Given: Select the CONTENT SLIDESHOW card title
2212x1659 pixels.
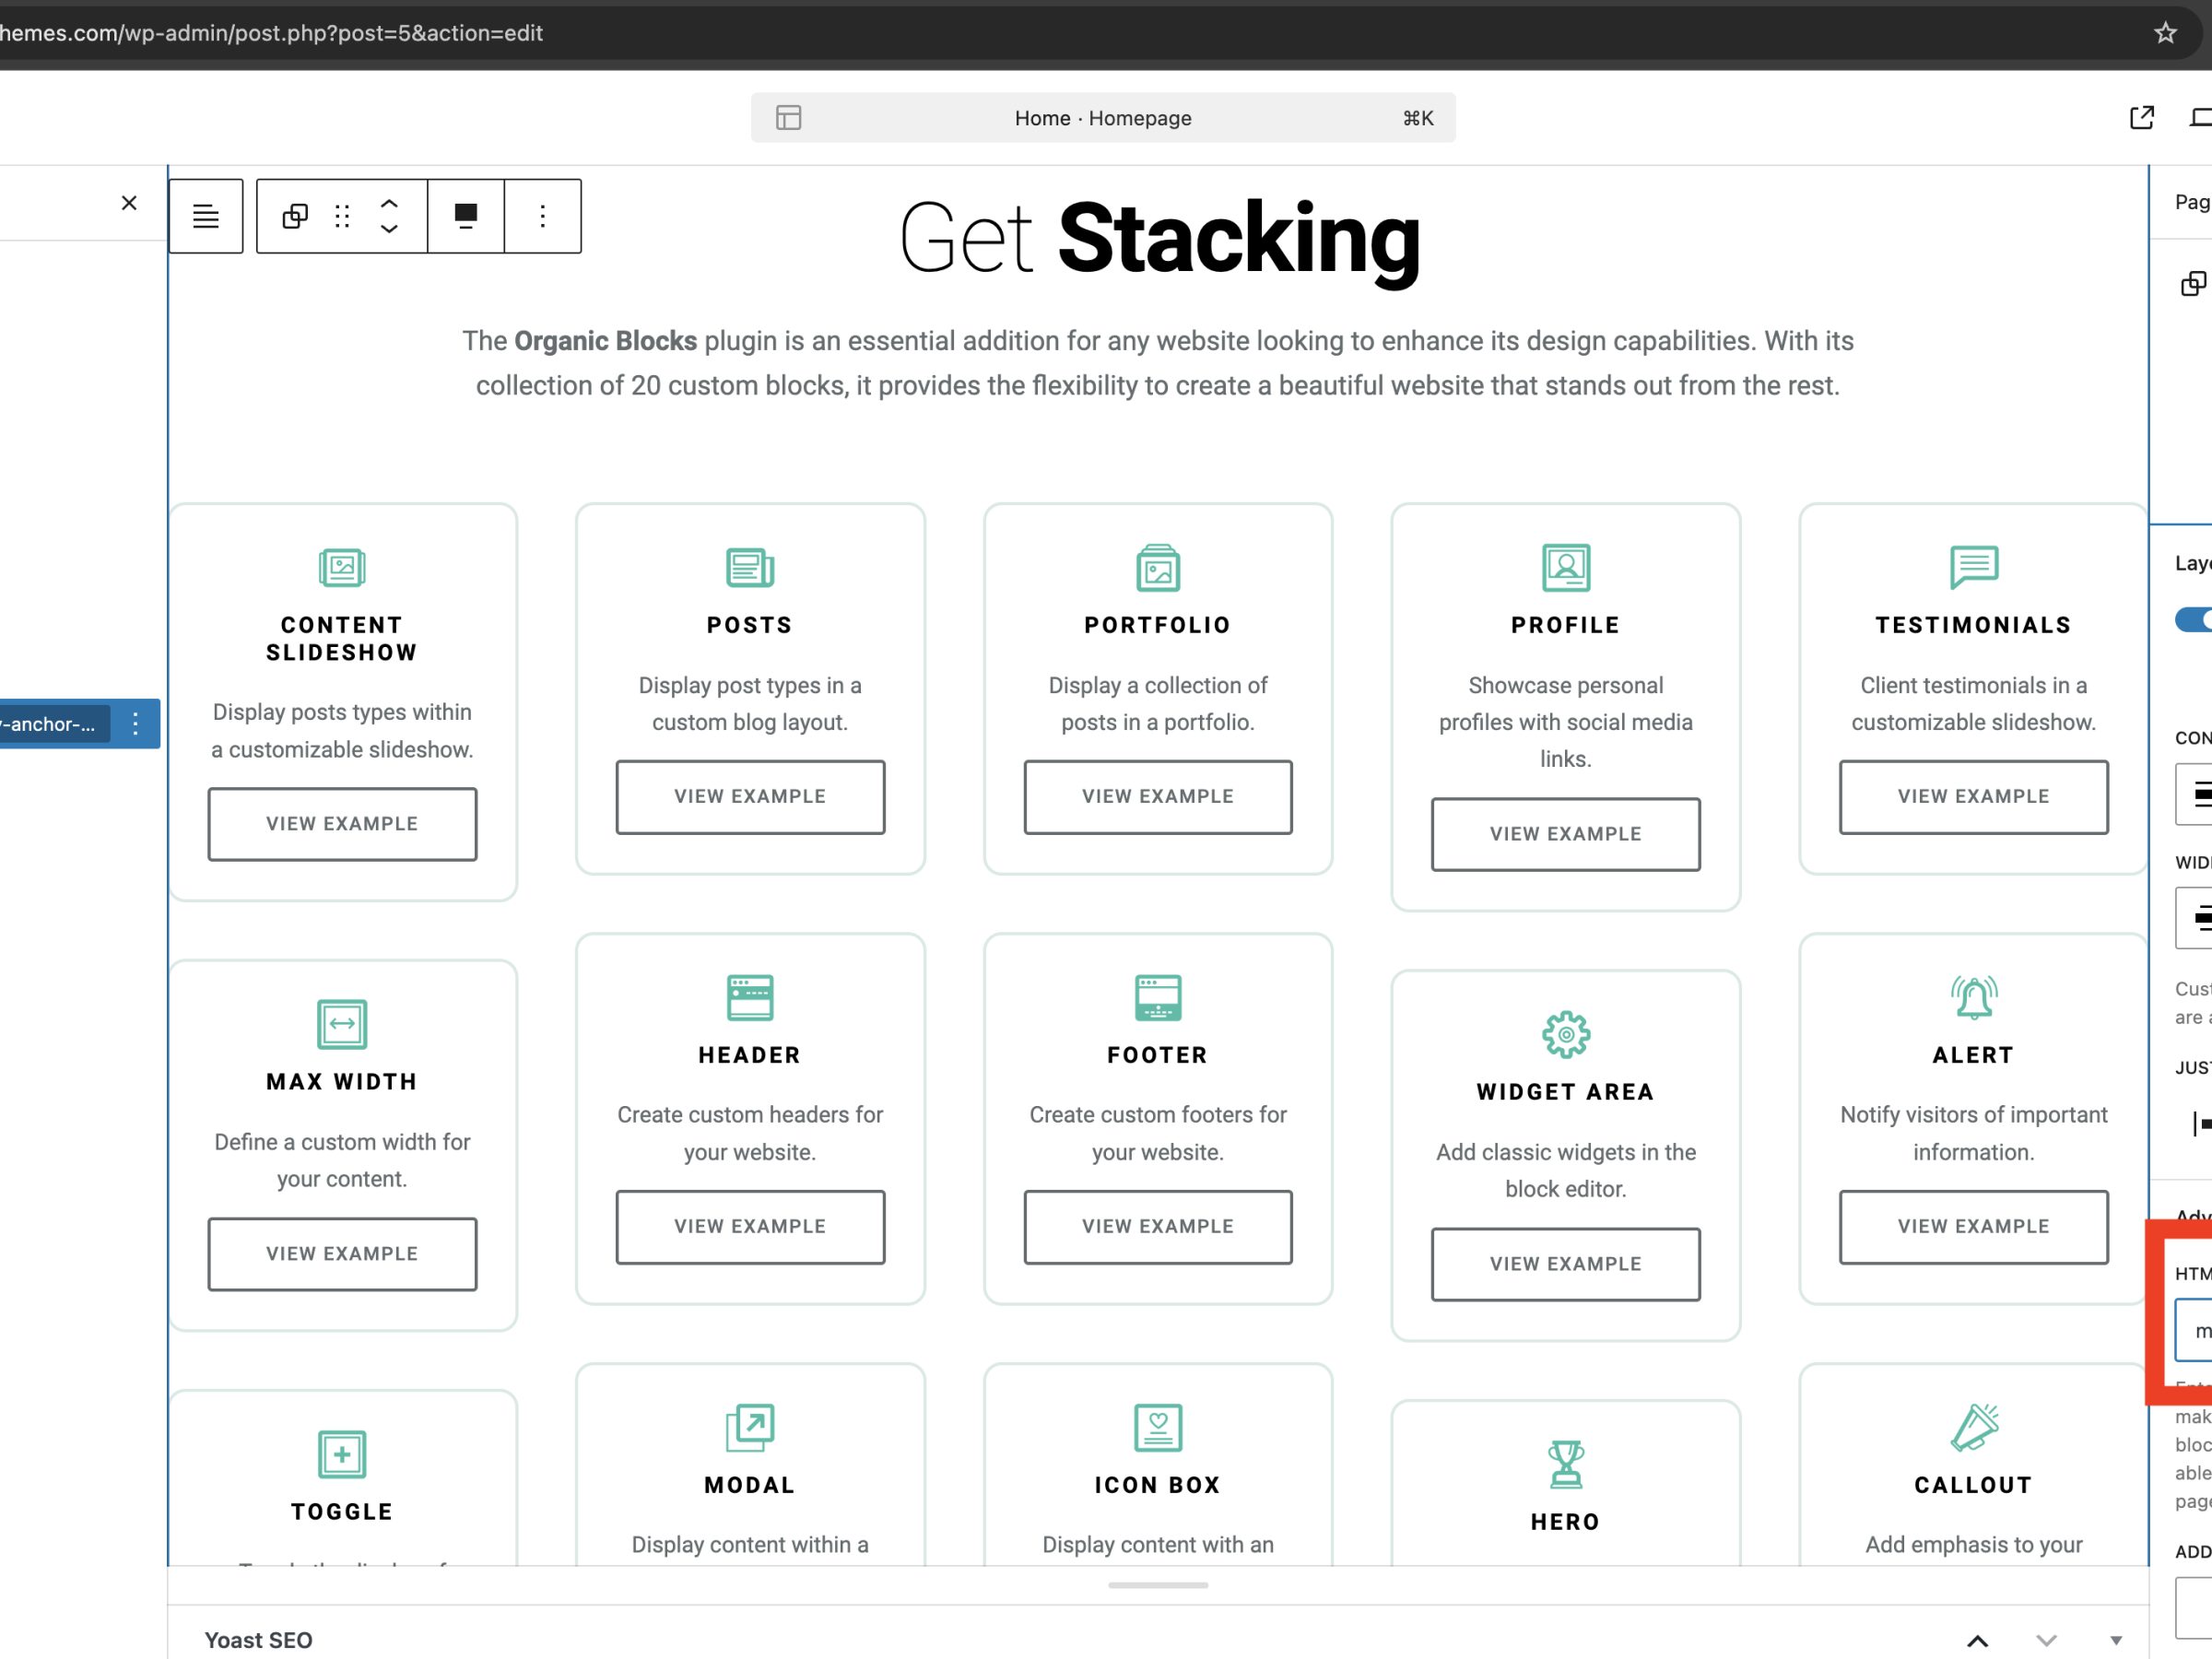Looking at the screenshot, I should pos(342,638).
